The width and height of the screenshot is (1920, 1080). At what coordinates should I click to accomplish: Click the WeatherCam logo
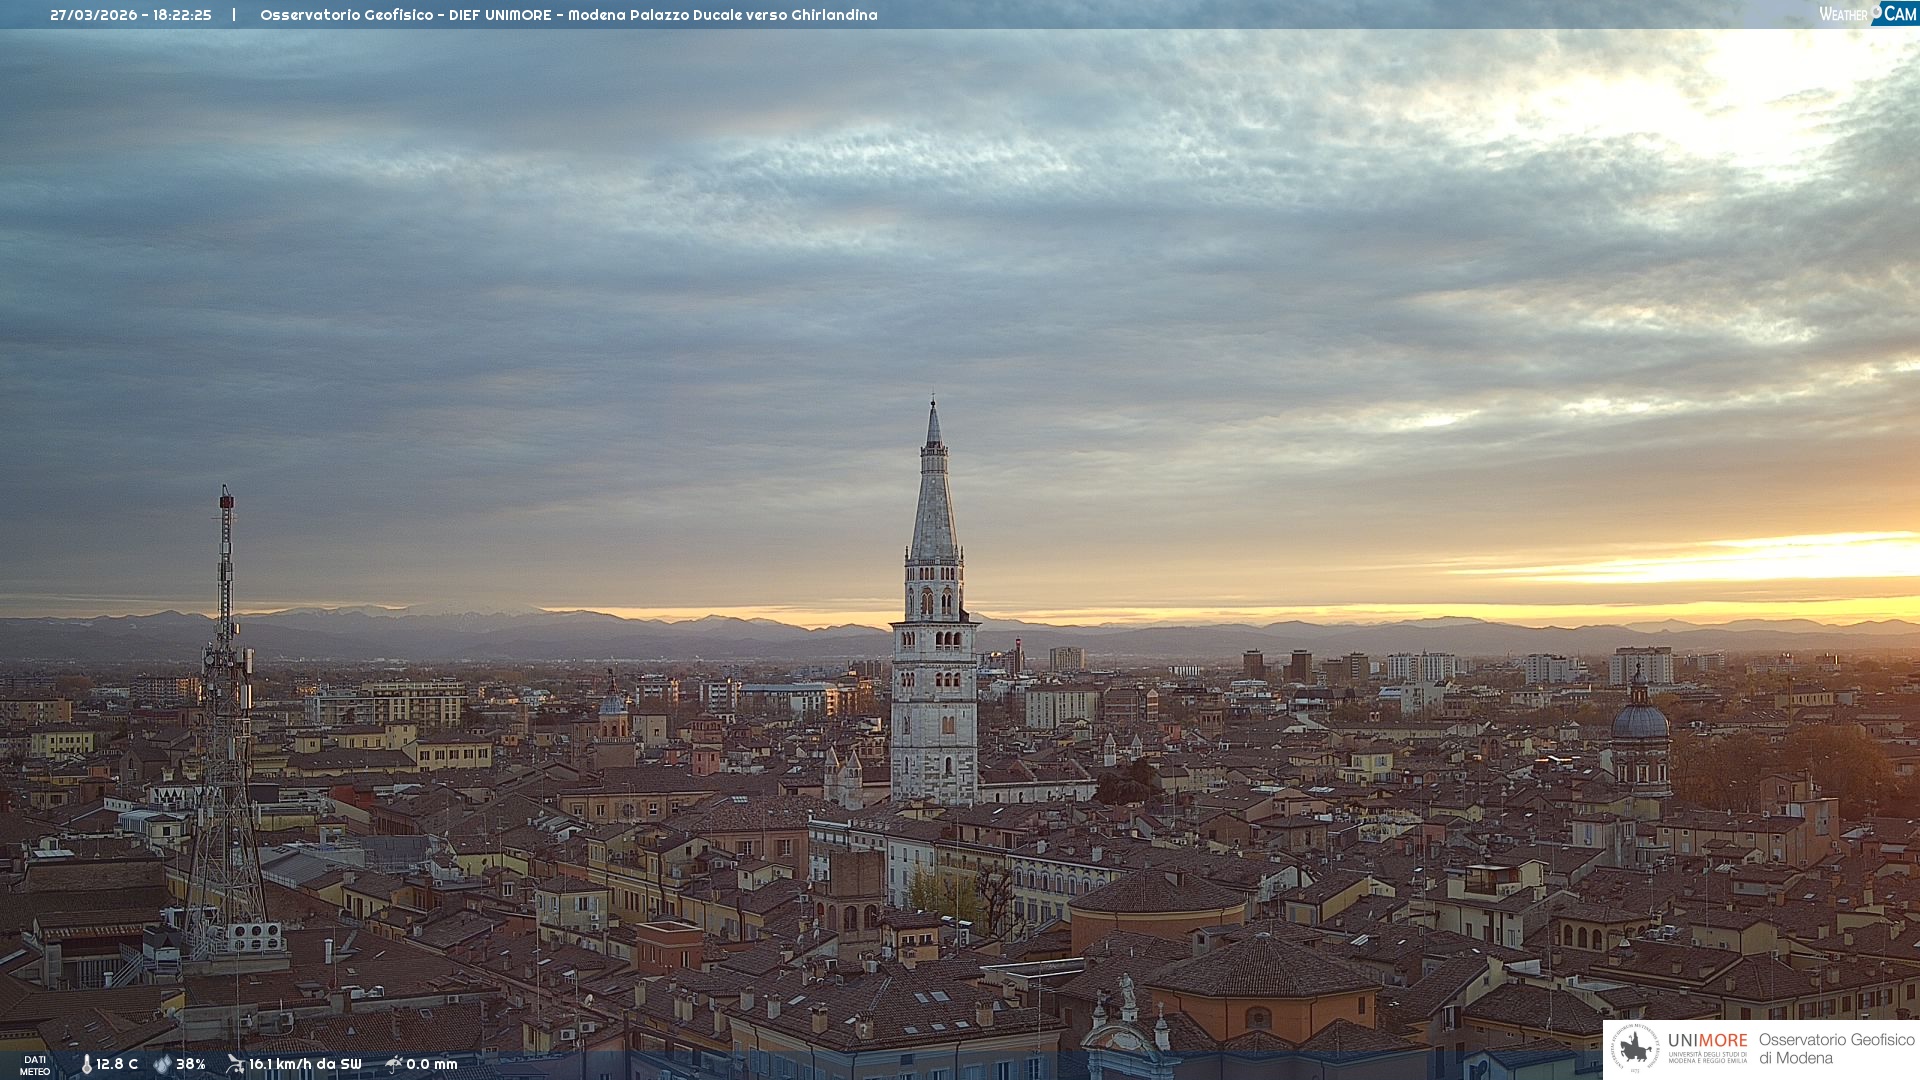[1867, 14]
